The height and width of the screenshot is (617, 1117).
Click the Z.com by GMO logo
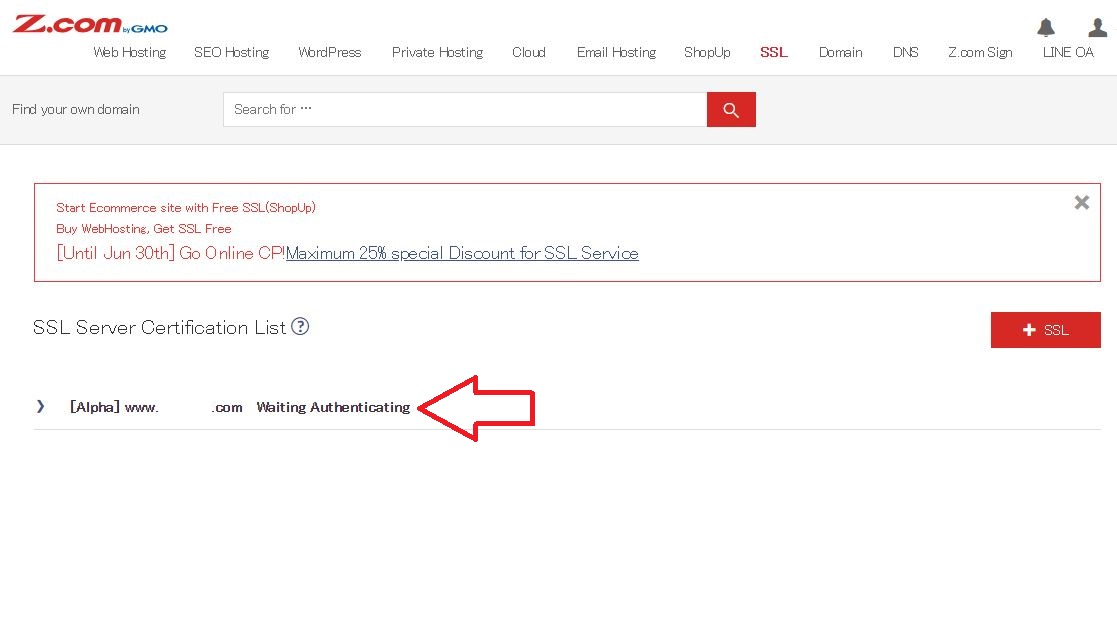(x=90, y=25)
